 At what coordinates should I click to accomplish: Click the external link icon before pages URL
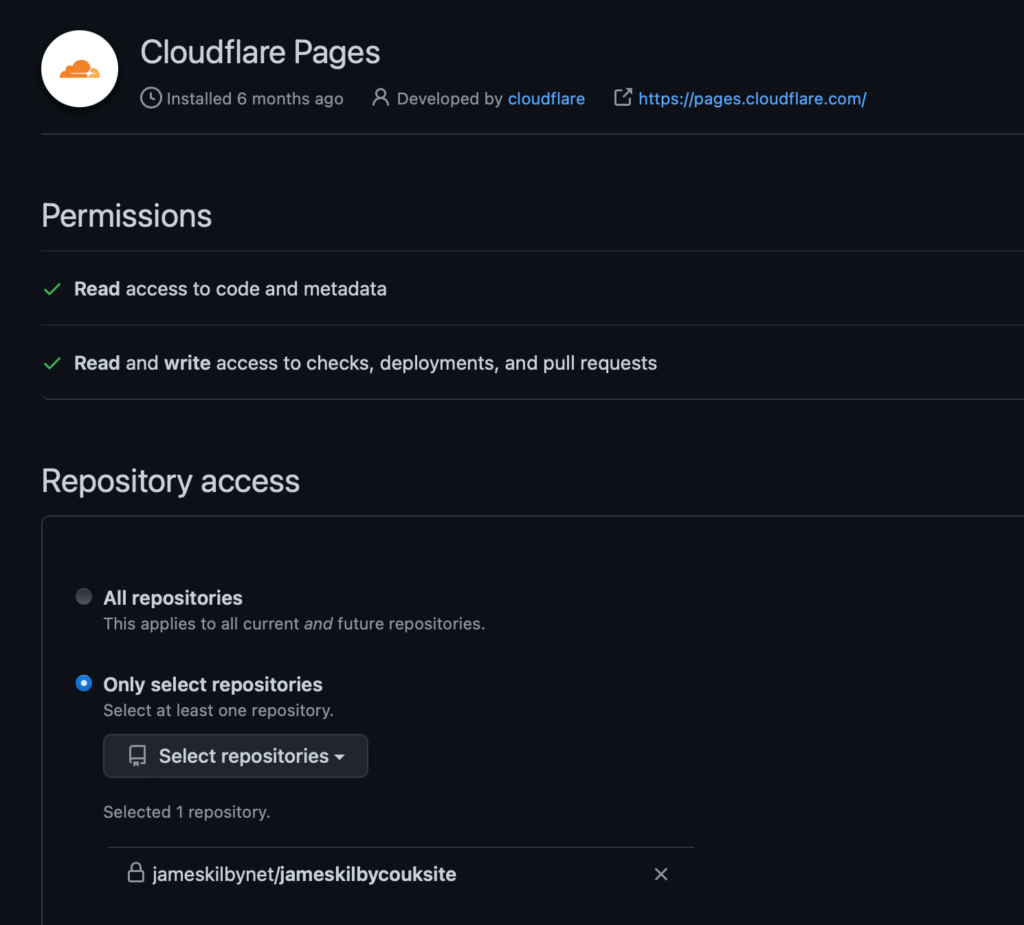[x=623, y=98]
